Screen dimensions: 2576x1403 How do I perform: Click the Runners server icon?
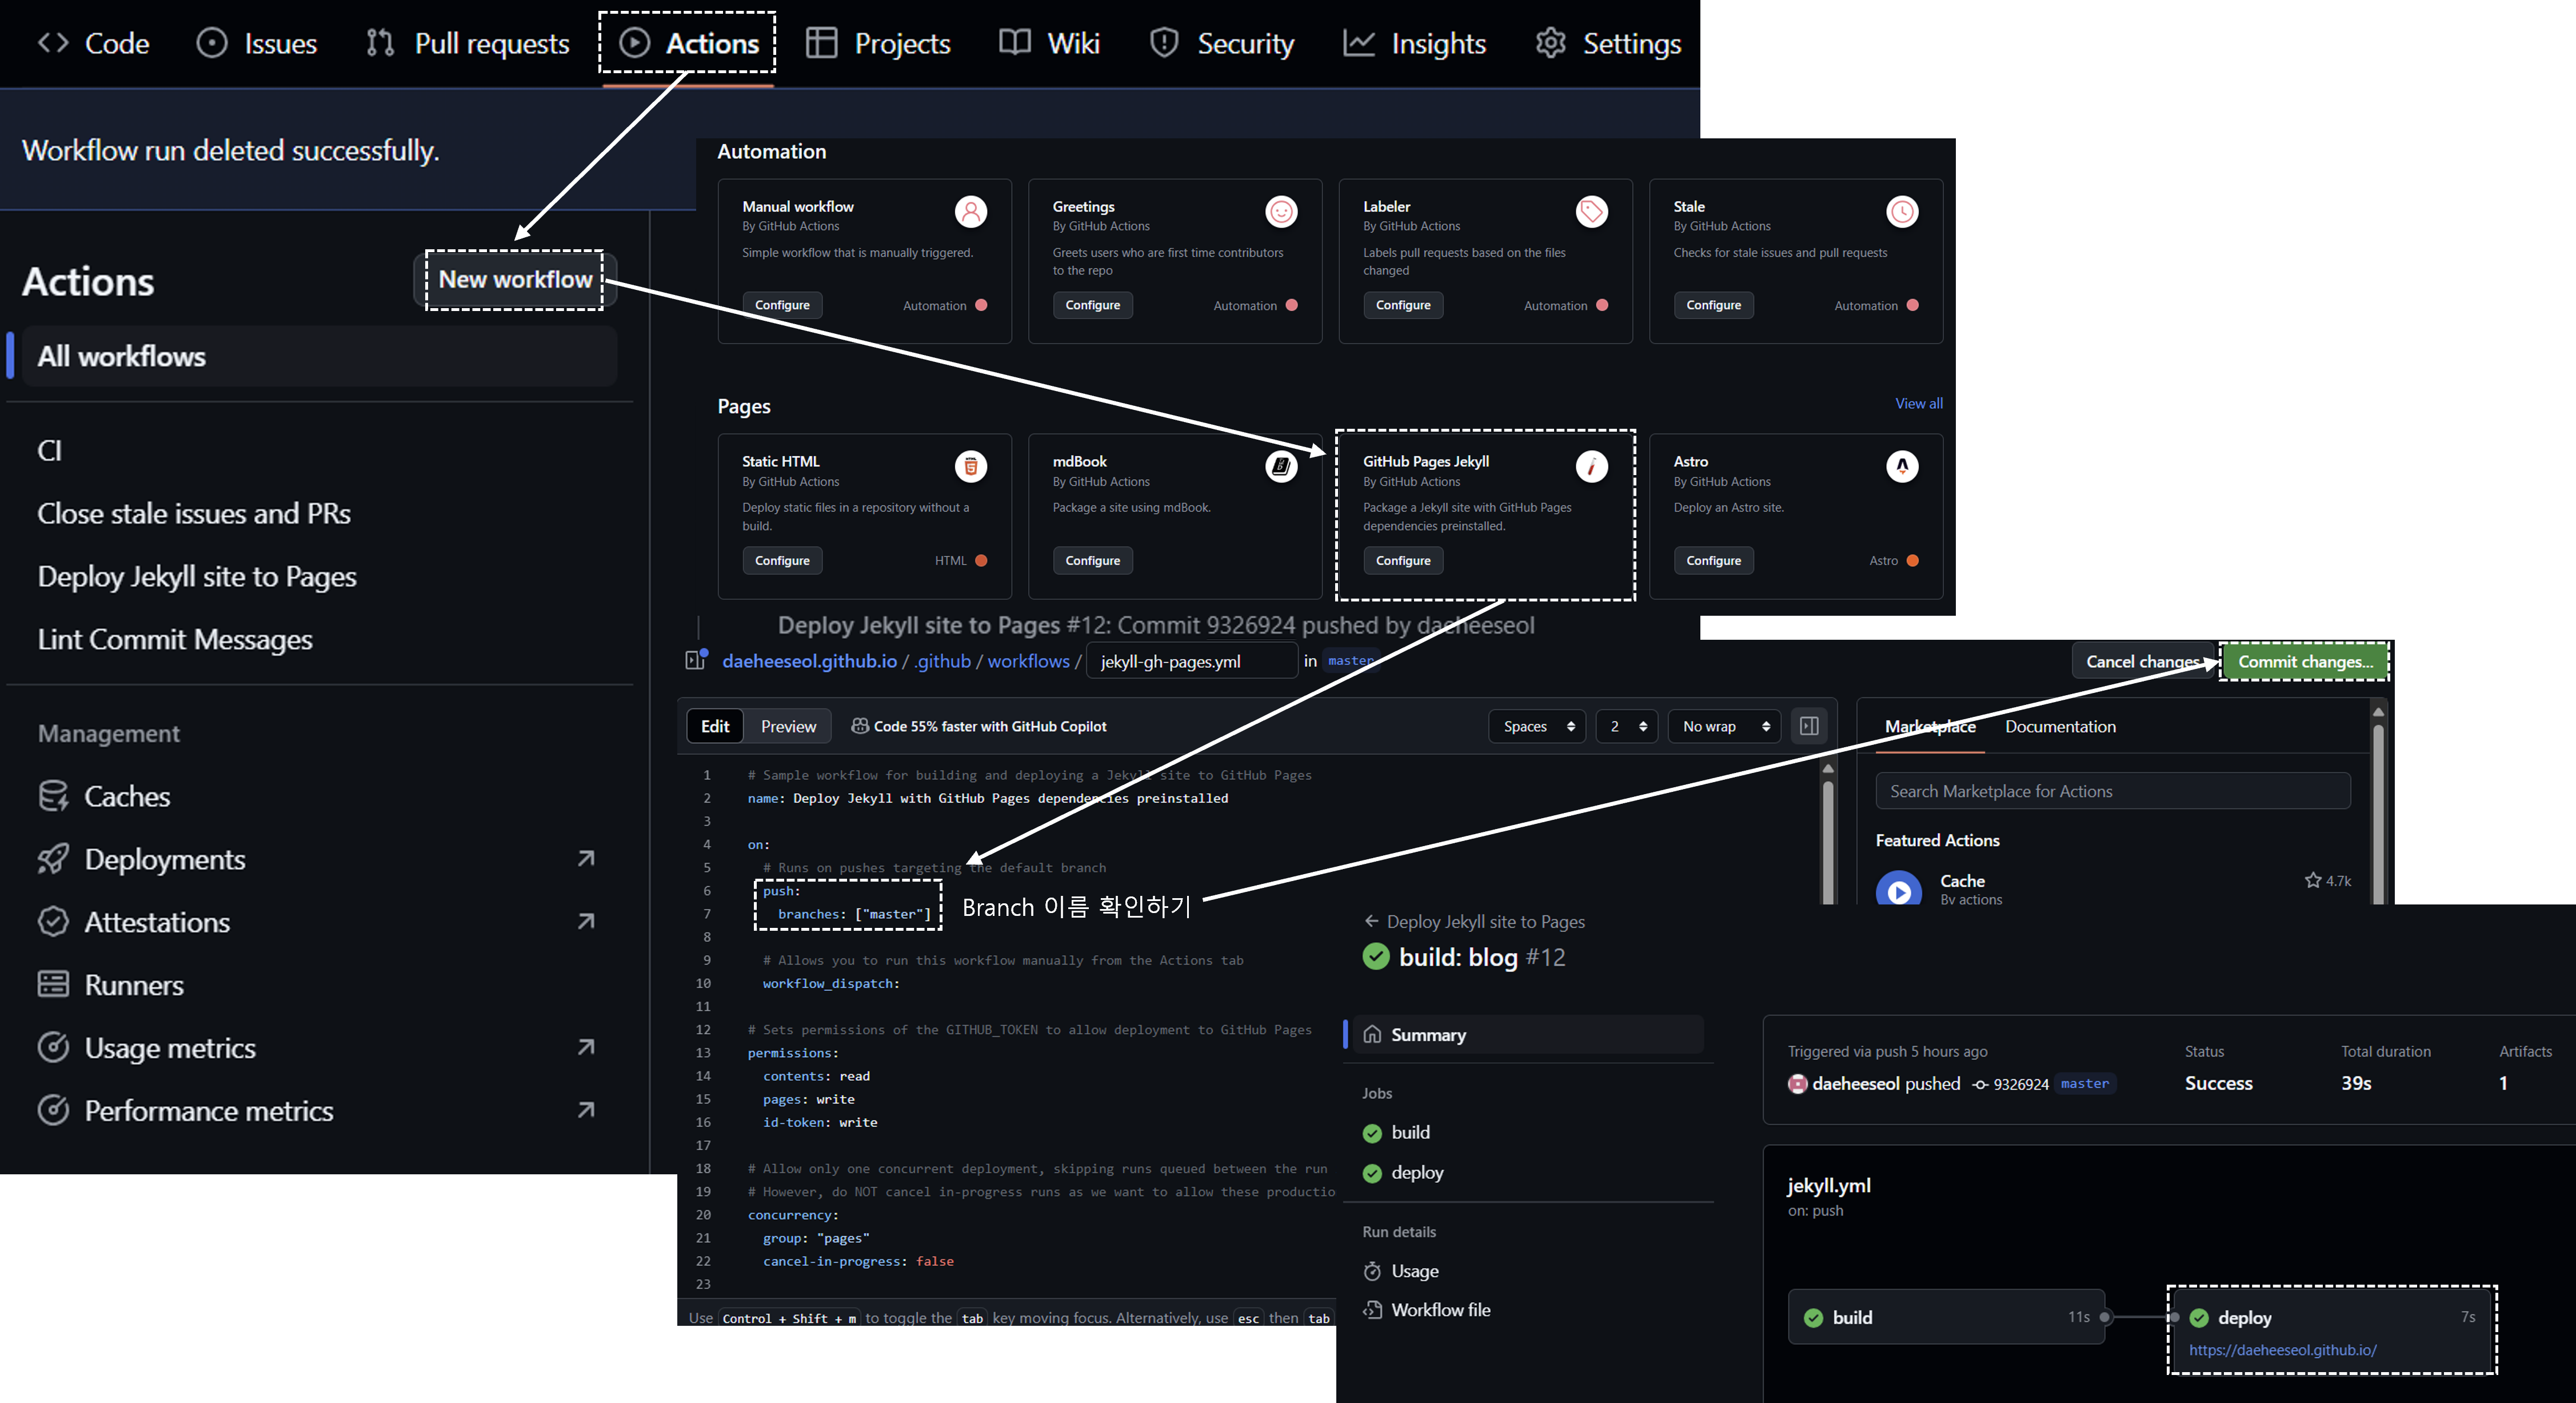(x=53, y=985)
